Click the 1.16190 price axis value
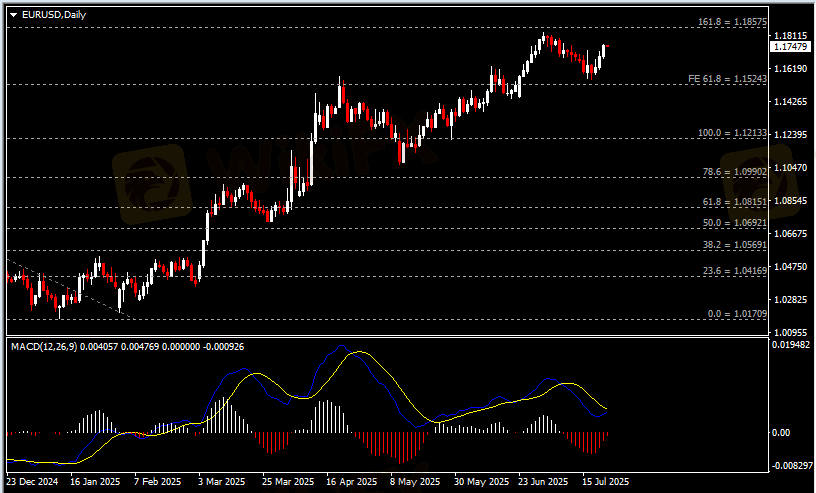The height and width of the screenshot is (493, 816). tap(790, 69)
